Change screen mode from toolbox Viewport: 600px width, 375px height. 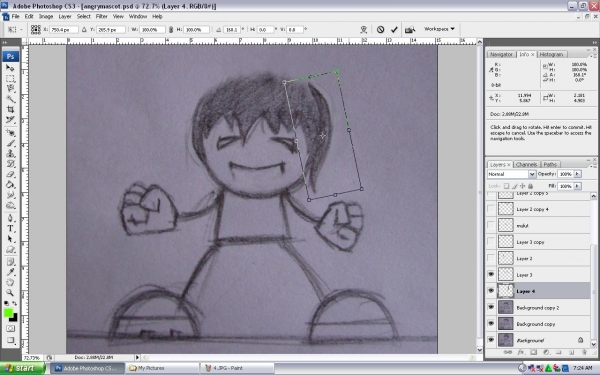tap(10, 340)
